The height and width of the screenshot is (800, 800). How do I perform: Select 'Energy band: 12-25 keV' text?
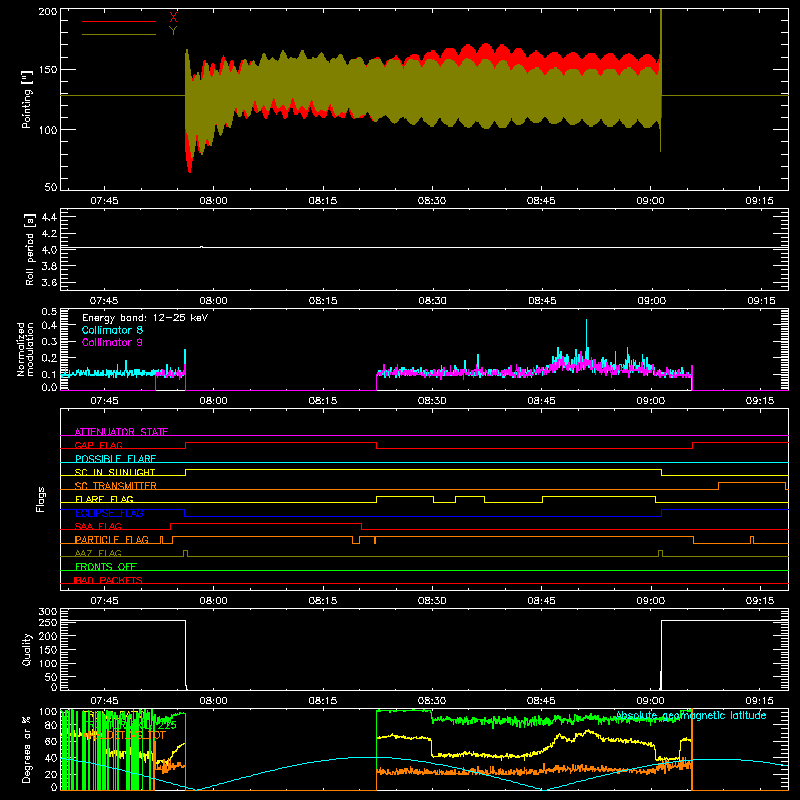145,318
